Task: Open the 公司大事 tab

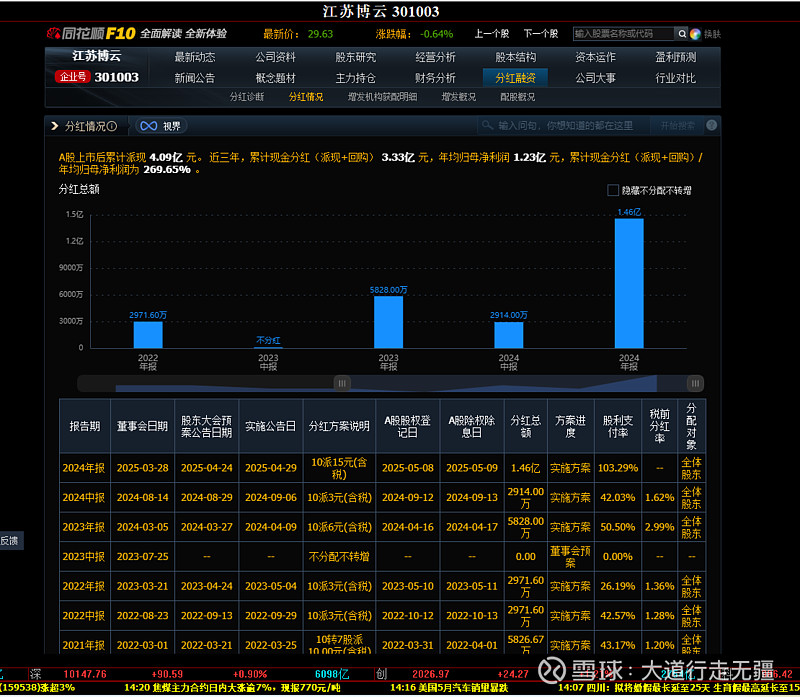Action: point(595,78)
